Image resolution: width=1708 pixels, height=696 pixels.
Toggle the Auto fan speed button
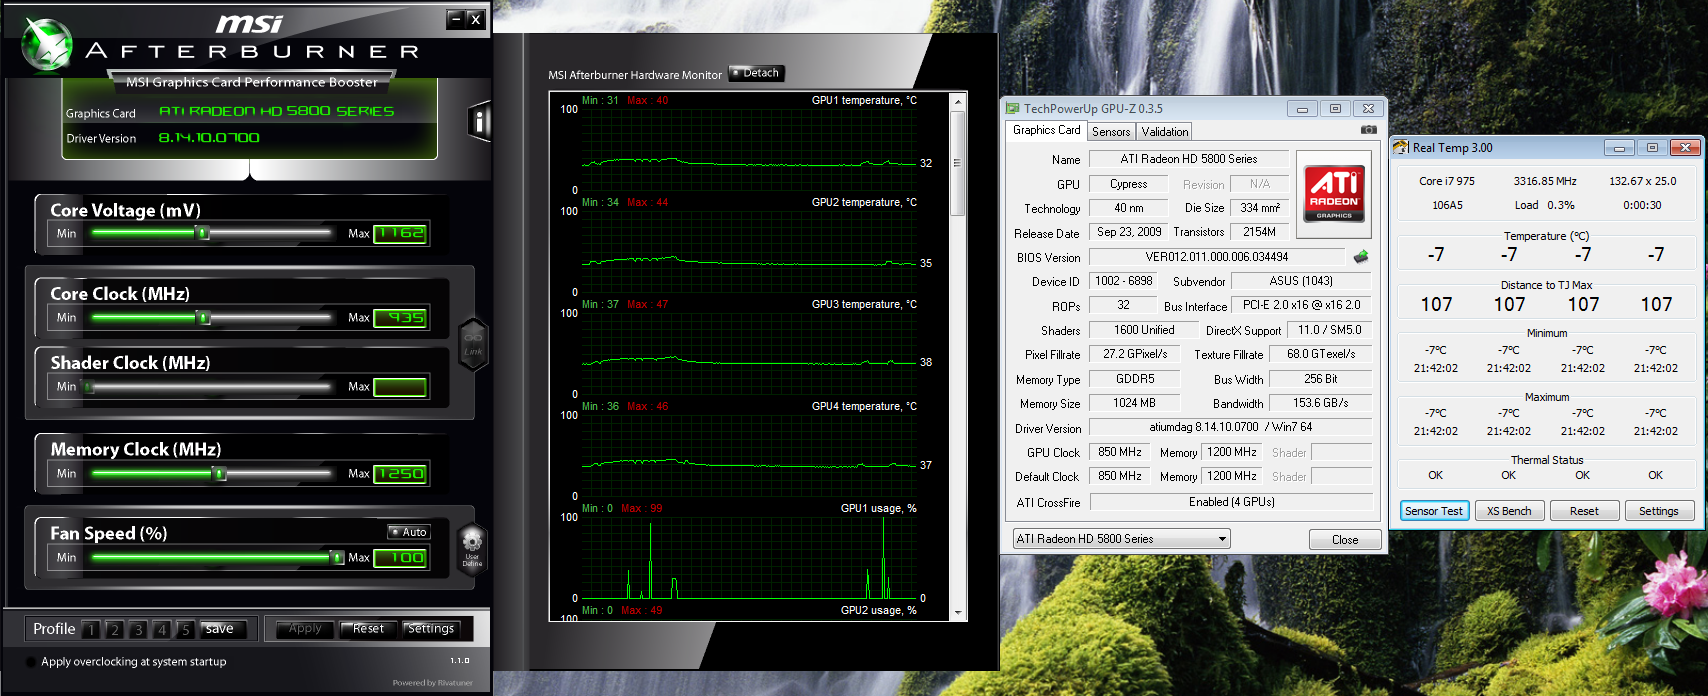coord(409,532)
